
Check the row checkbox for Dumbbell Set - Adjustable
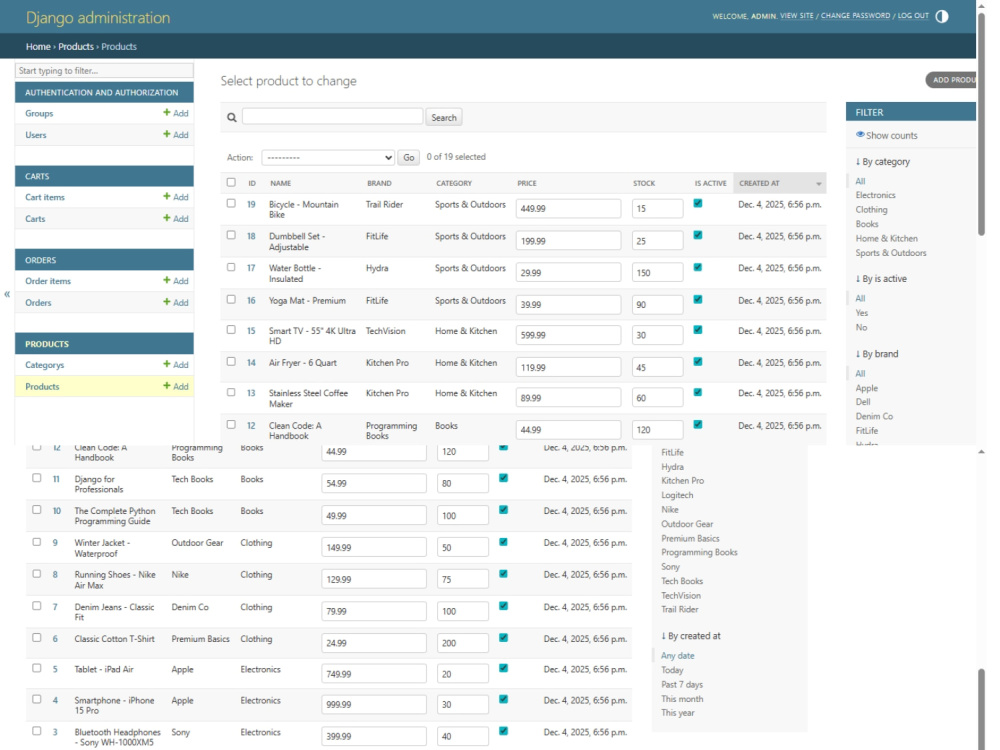click(x=231, y=235)
